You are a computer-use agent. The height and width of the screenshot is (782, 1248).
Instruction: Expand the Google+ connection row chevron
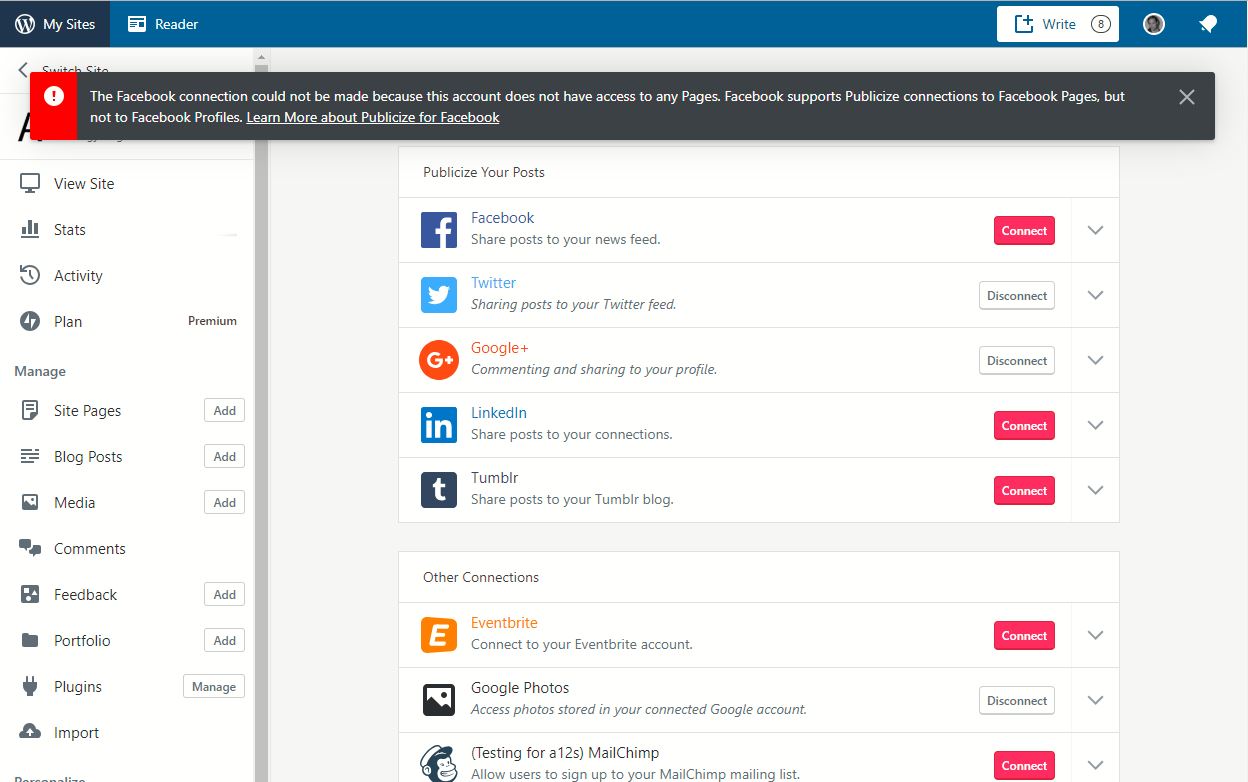point(1095,360)
